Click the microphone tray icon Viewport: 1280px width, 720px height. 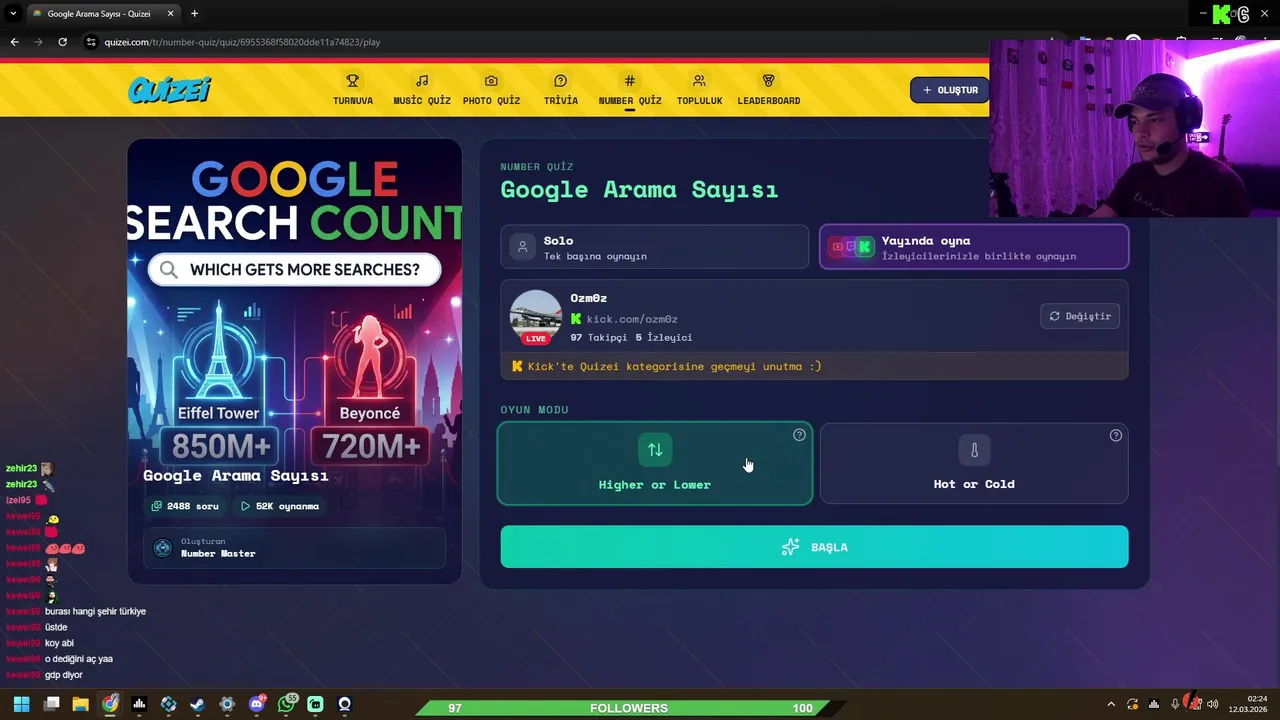tap(1175, 705)
